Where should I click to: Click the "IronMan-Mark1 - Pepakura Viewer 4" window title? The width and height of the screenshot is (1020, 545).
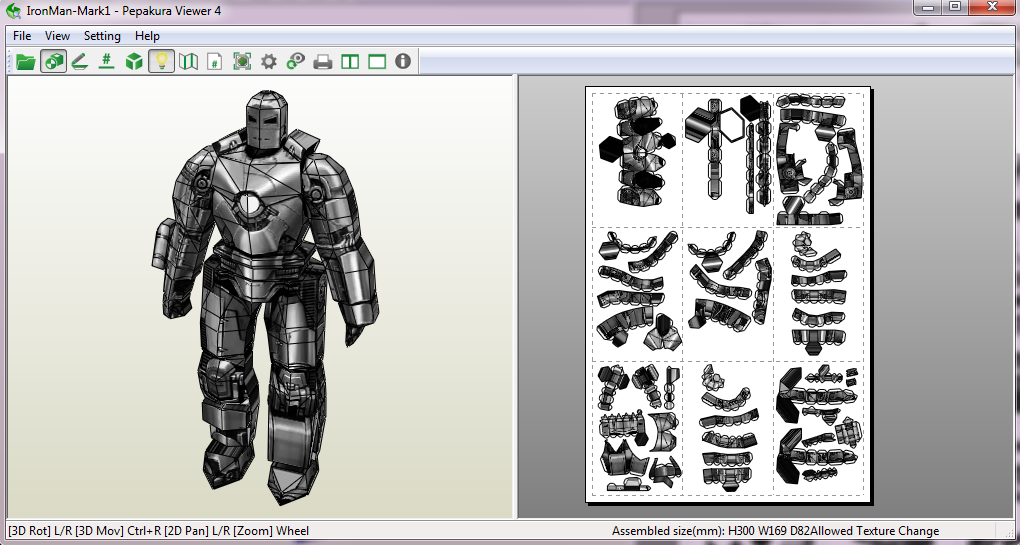pos(124,10)
